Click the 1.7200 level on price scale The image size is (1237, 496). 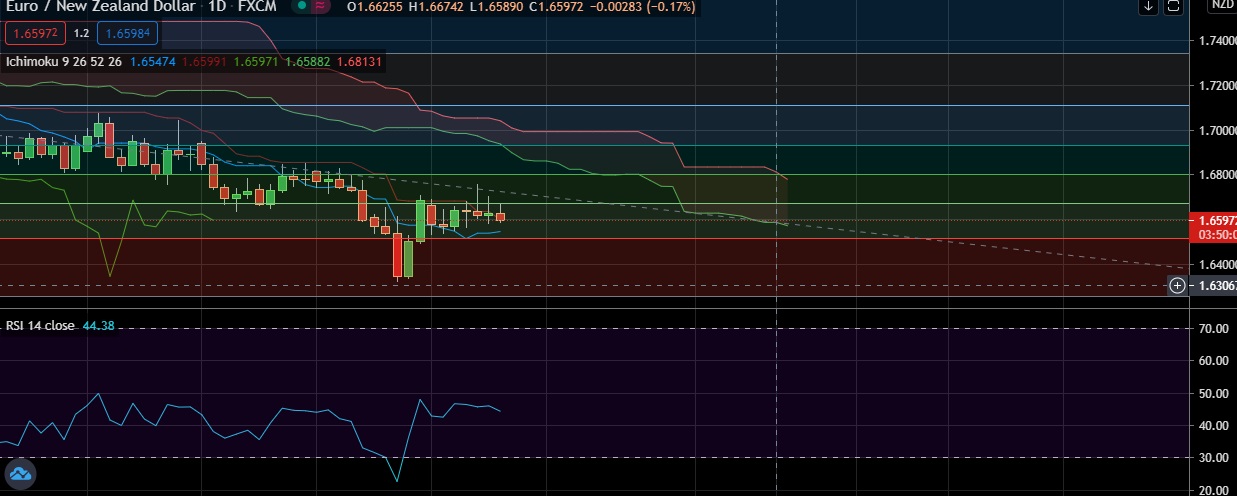1216,86
